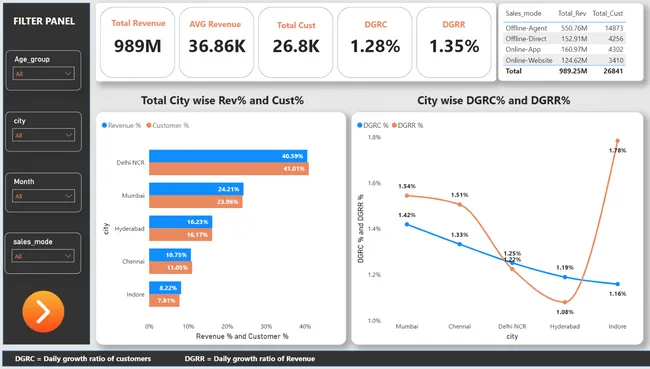Select Delhi NCR revenue bar 40.59%
The image size is (650, 369).
click(228, 156)
